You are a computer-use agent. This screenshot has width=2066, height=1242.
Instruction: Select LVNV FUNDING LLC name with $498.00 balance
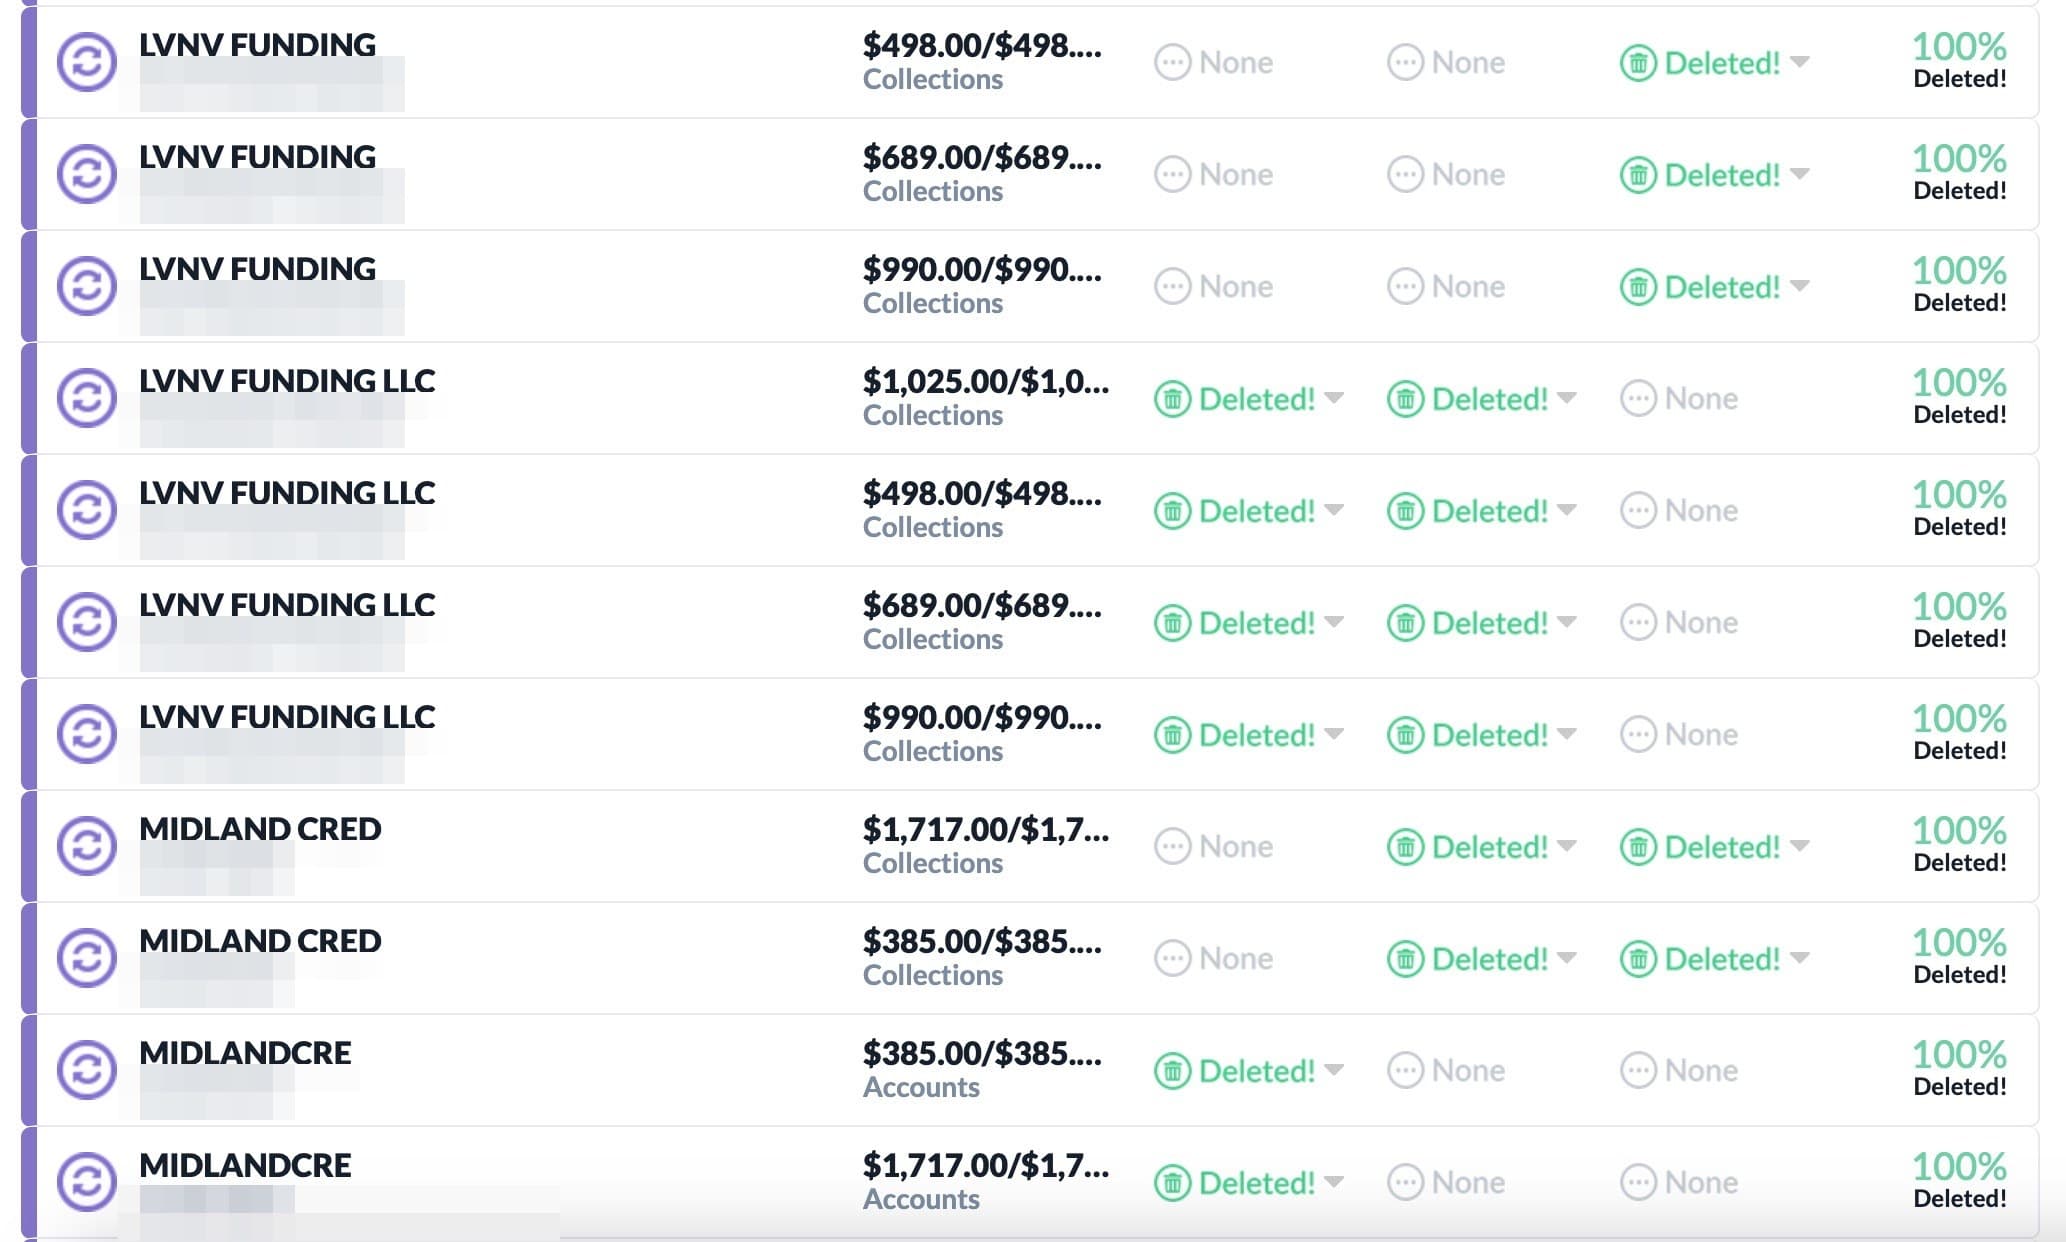tap(287, 493)
